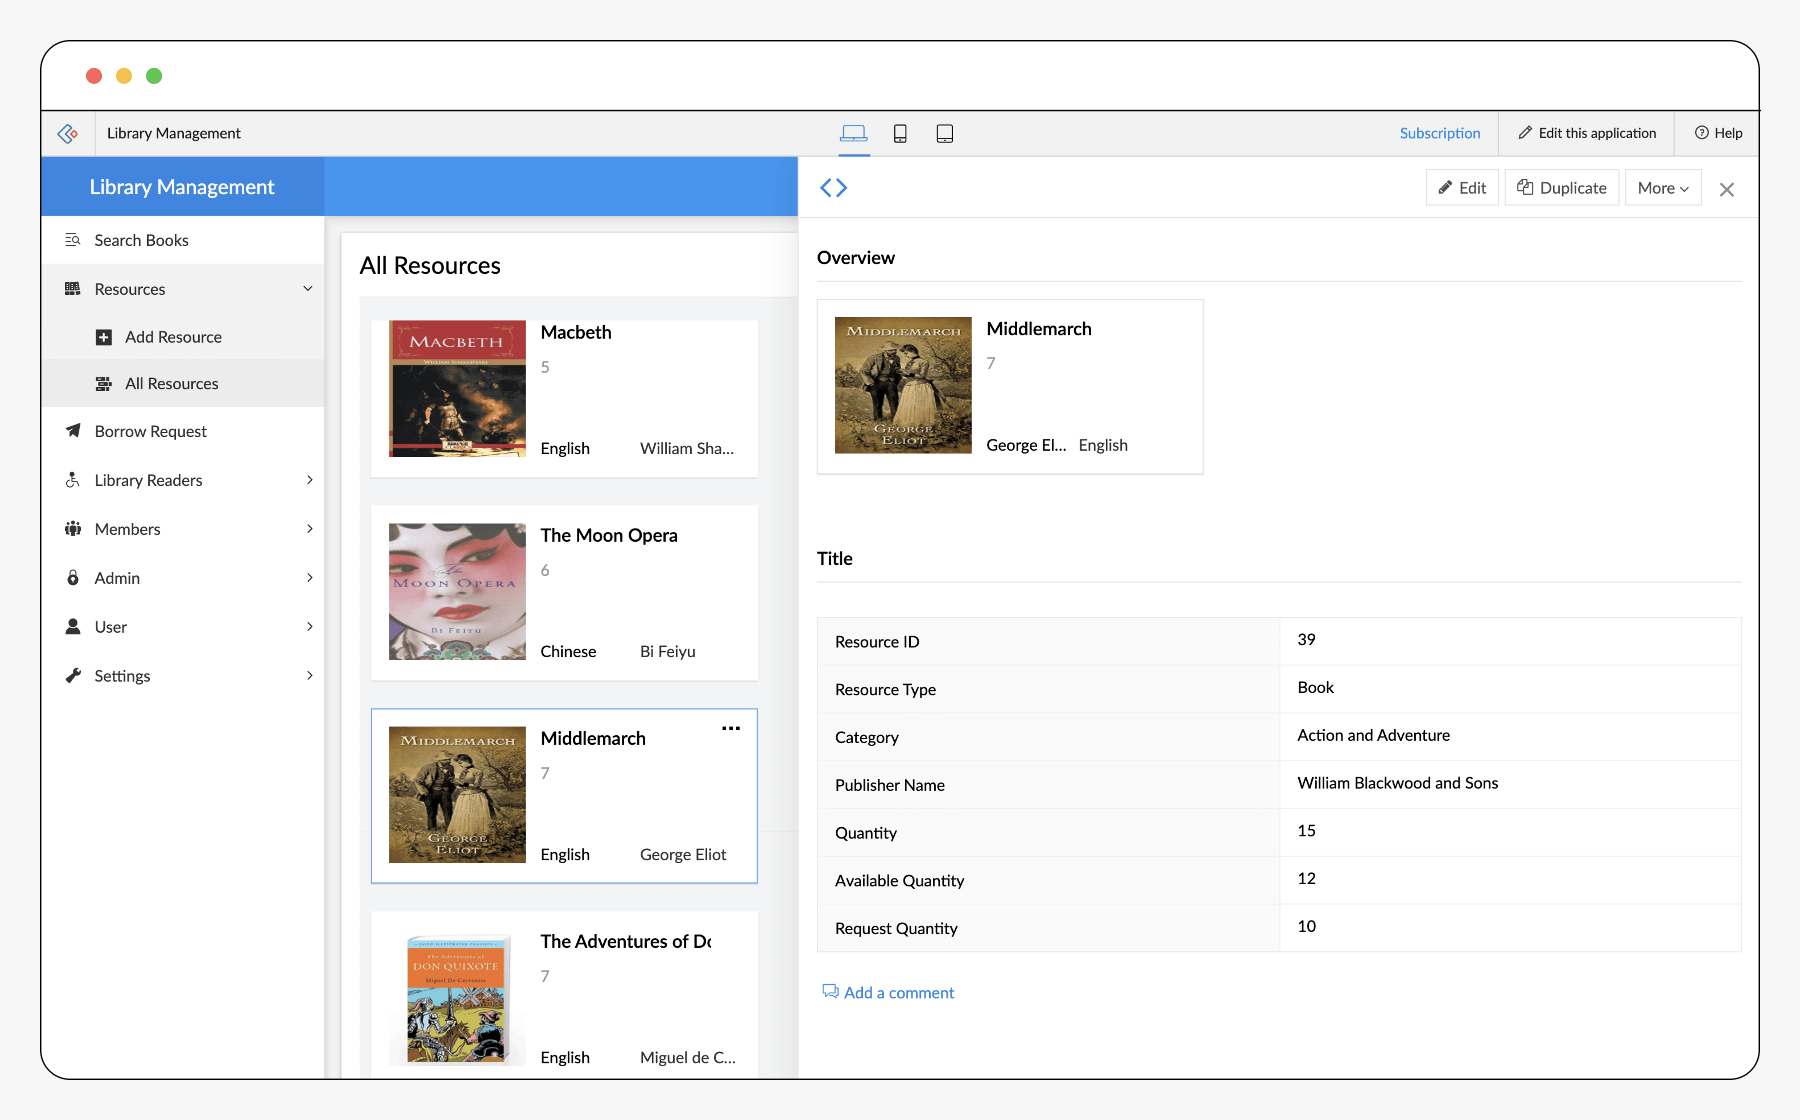This screenshot has width=1800, height=1120.
Task: Expand the Library Readers section
Action: 309,480
